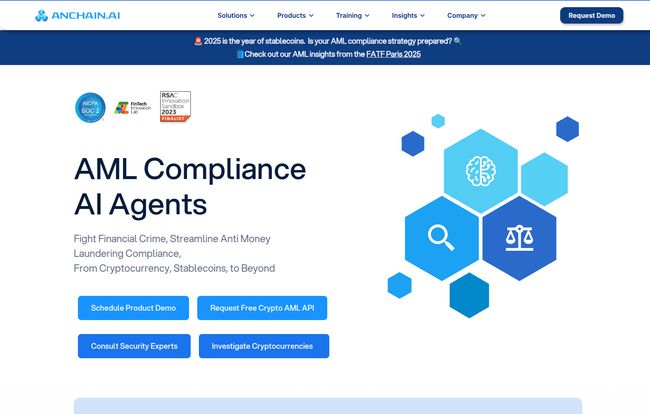Screen dimensions: 650x414
Task: Click the siren emoji in the banner
Action: 198,41
